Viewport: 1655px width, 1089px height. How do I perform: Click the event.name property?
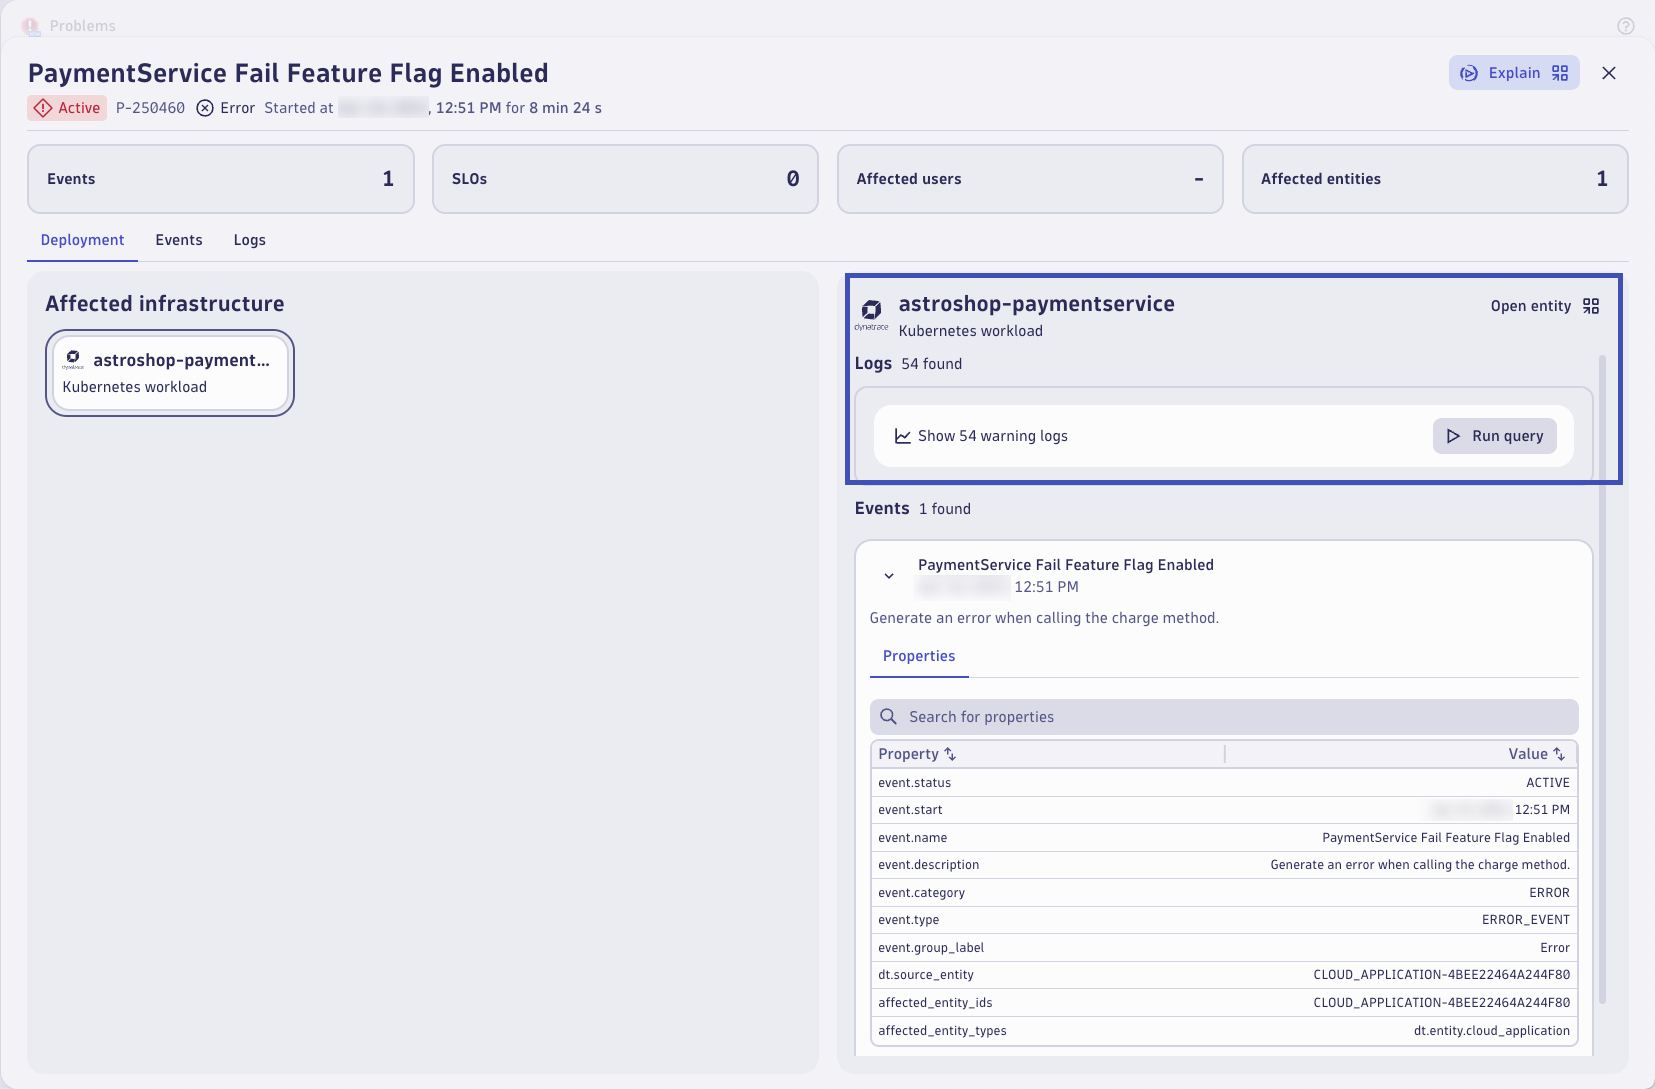pos(913,838)
